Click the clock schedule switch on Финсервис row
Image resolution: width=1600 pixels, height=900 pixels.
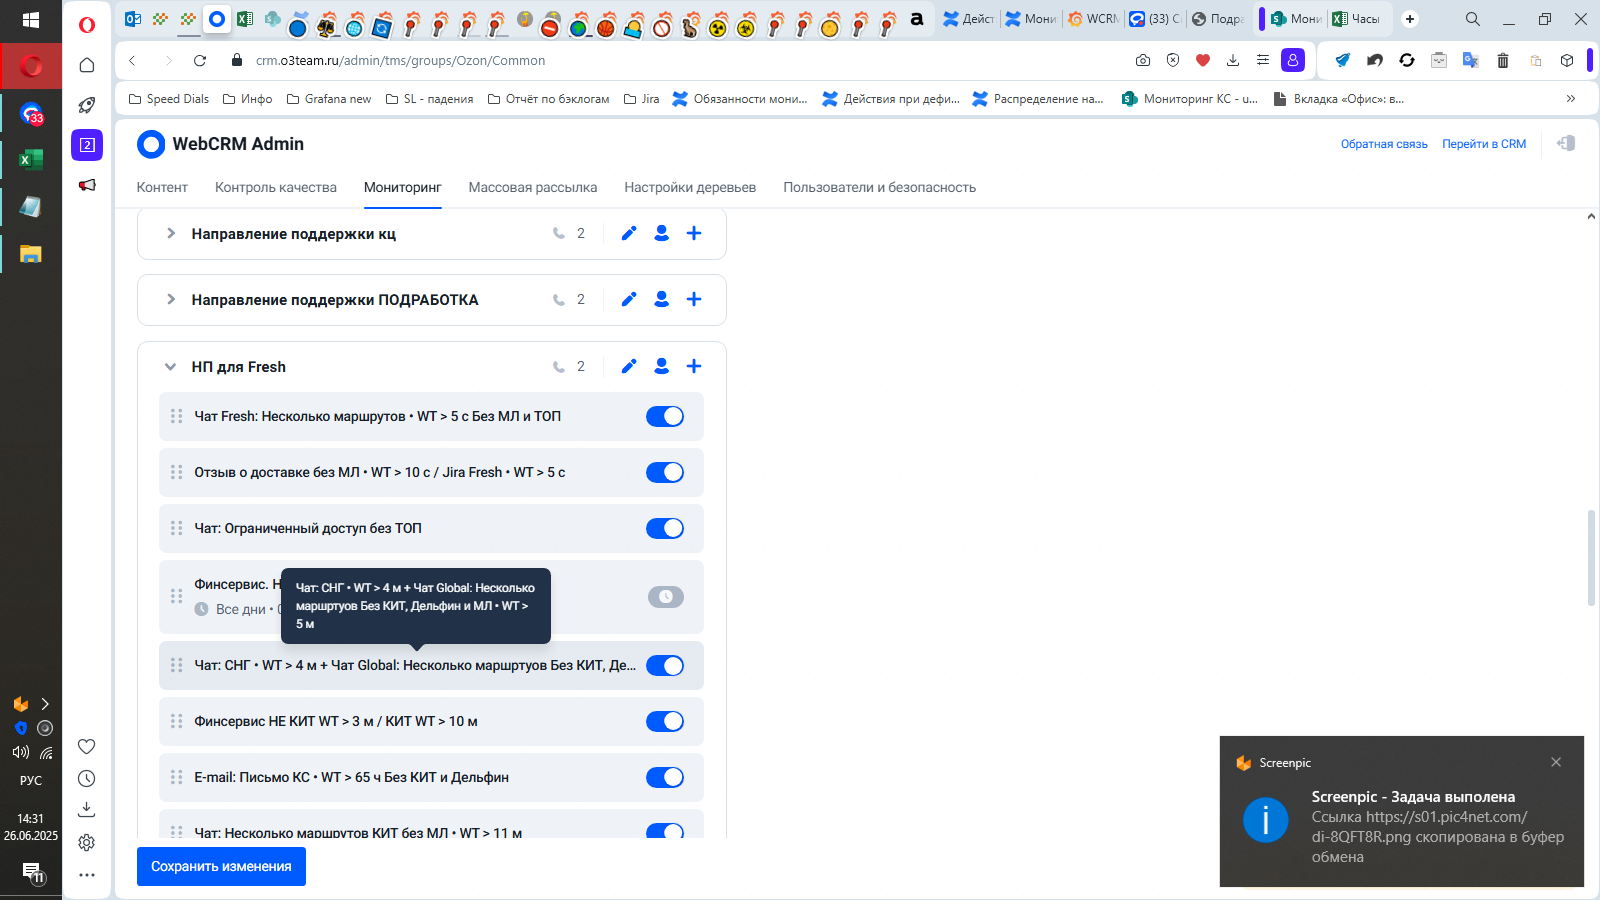click(666, 597)
